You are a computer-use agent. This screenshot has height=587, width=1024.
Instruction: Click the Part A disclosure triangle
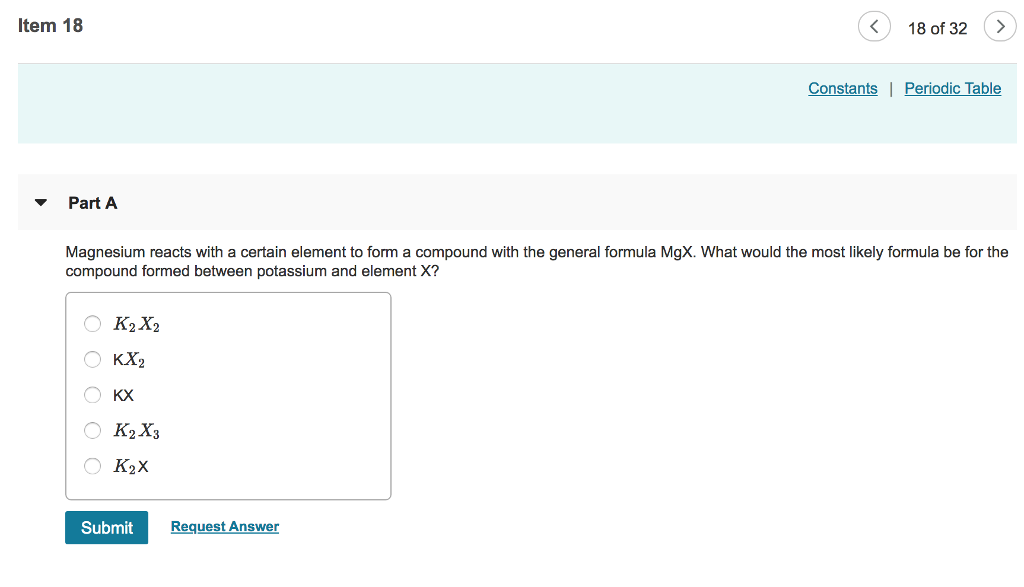click(x=40, y=202)
